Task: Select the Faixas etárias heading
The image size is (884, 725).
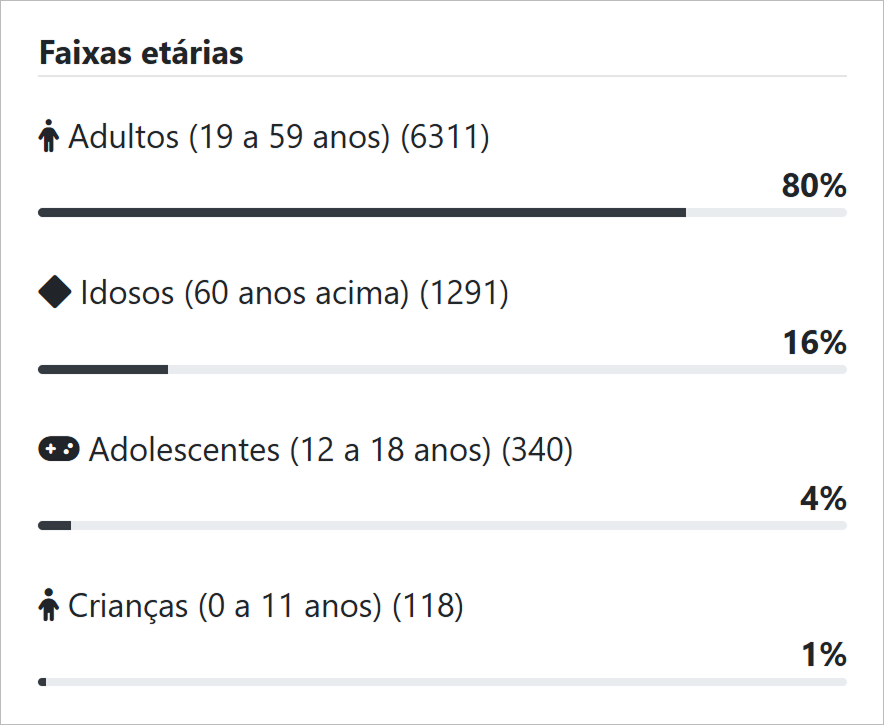Action: (x=141, y=53)
